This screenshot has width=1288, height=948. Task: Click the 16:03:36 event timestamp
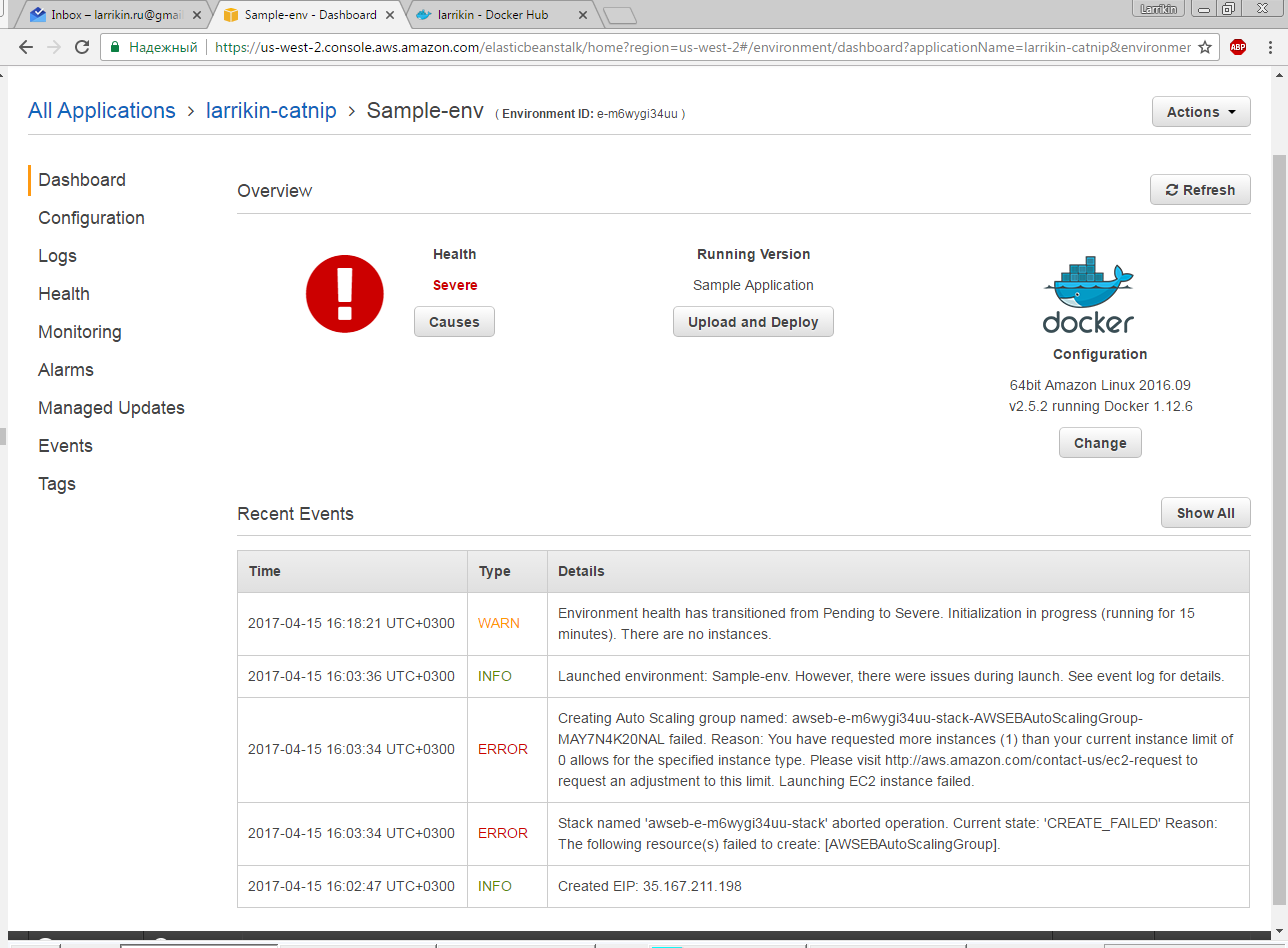click(352, 676)
